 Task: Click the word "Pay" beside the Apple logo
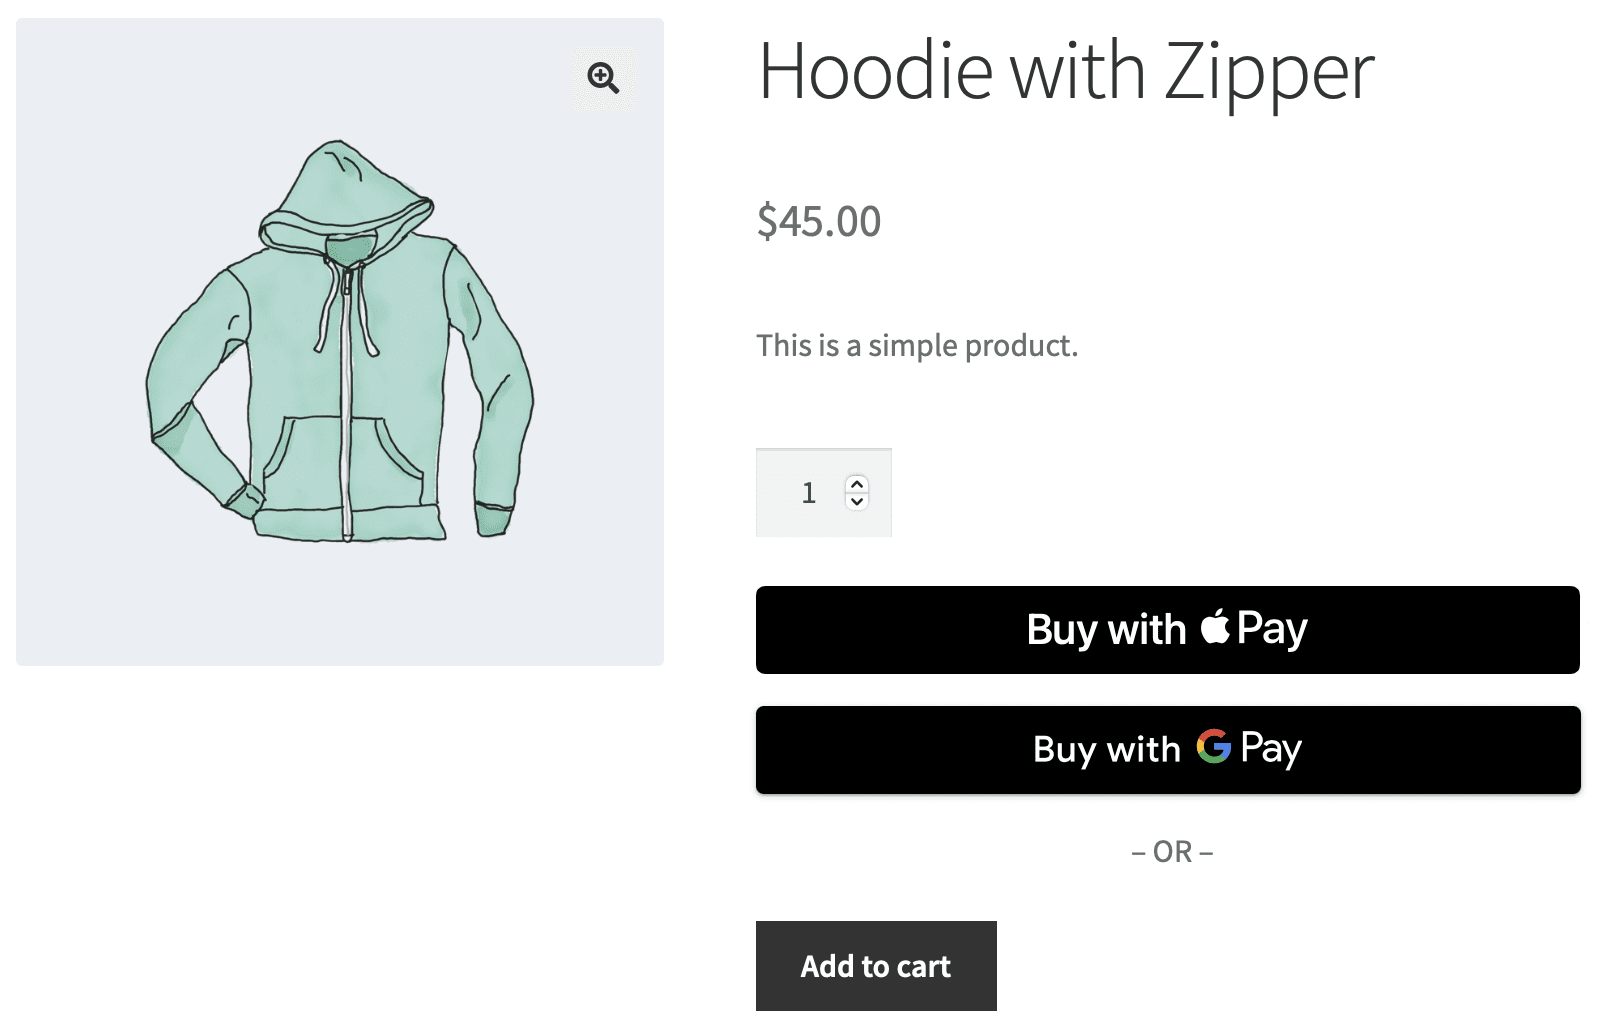1272,629
